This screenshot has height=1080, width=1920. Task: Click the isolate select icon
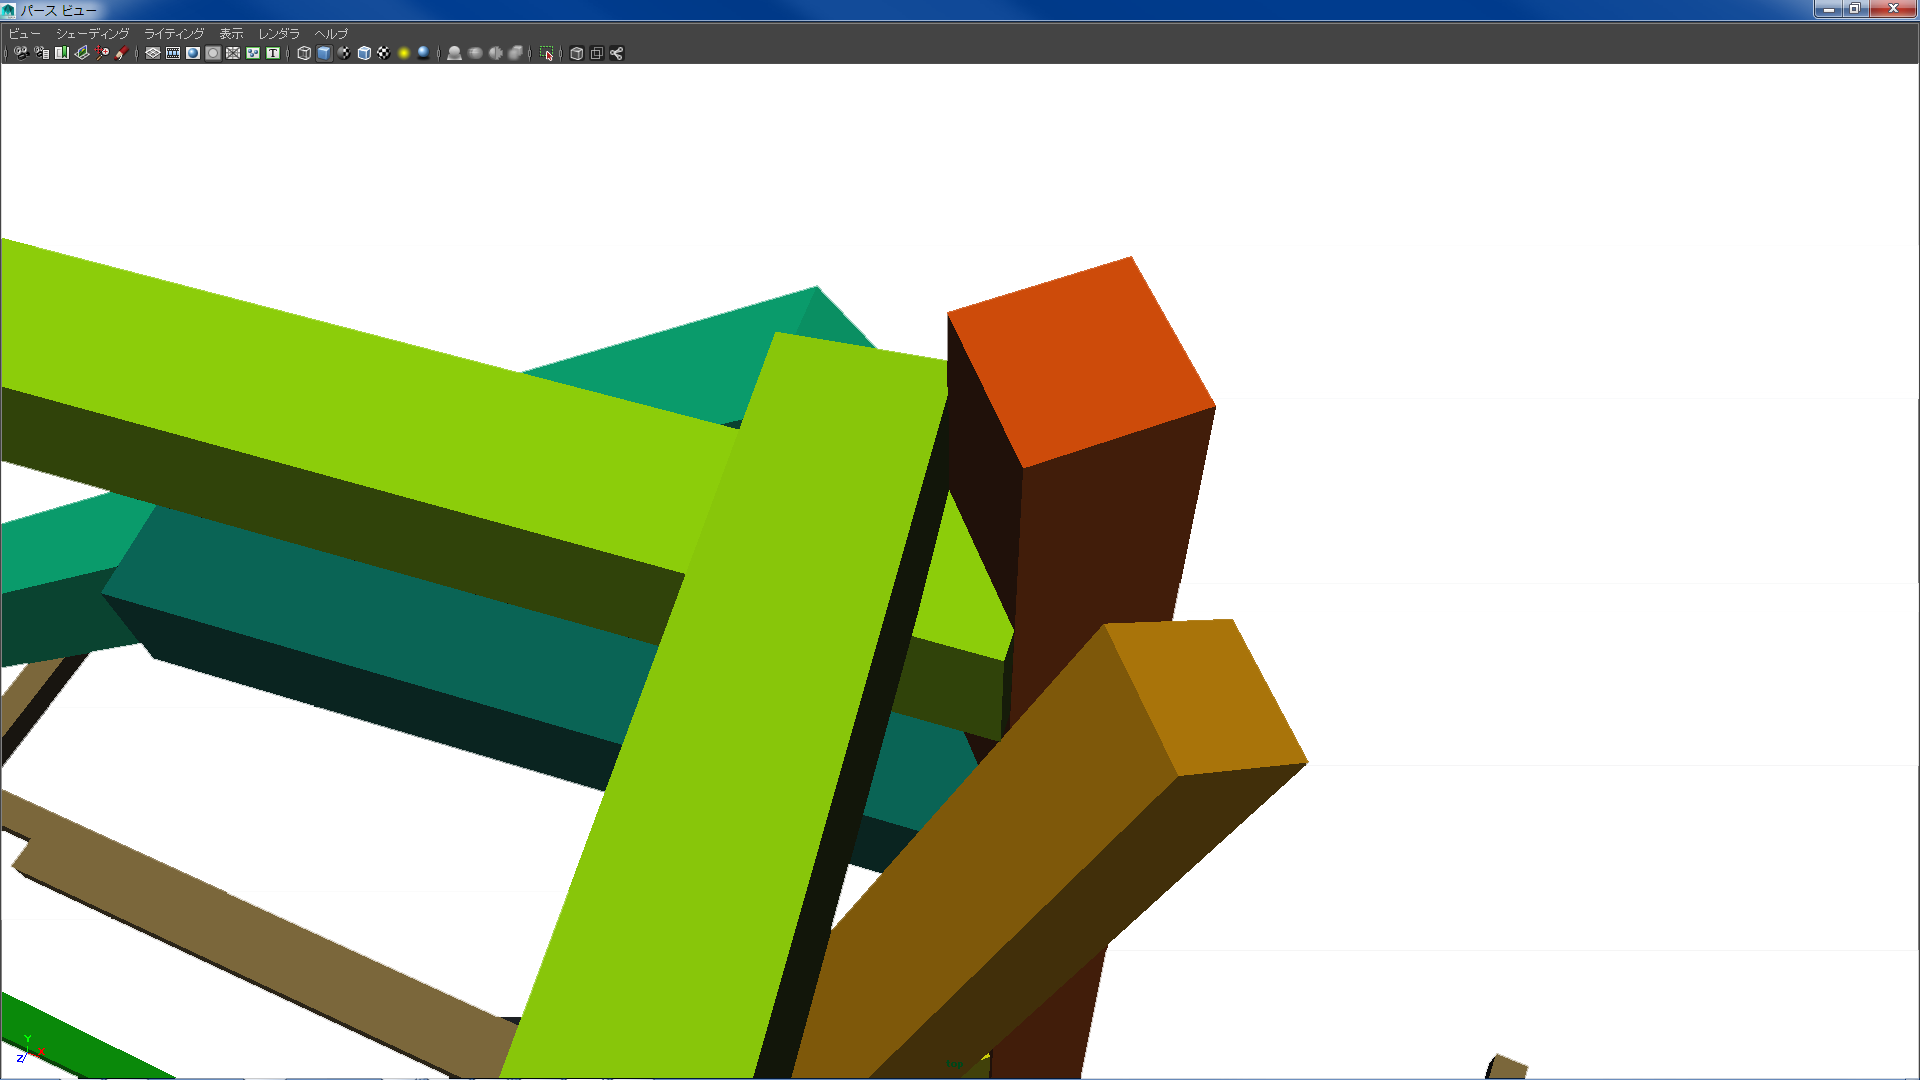tap(547, 53)
